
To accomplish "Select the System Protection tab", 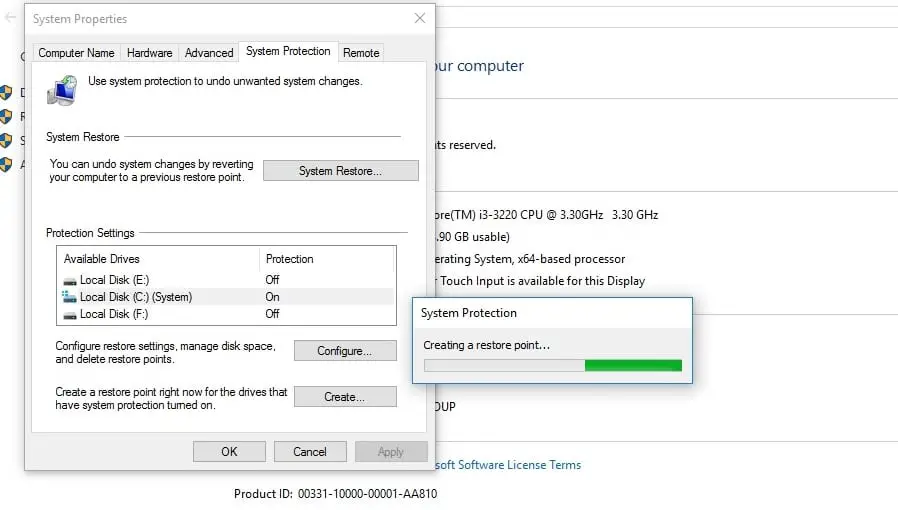I will click(x=288, y=51).
